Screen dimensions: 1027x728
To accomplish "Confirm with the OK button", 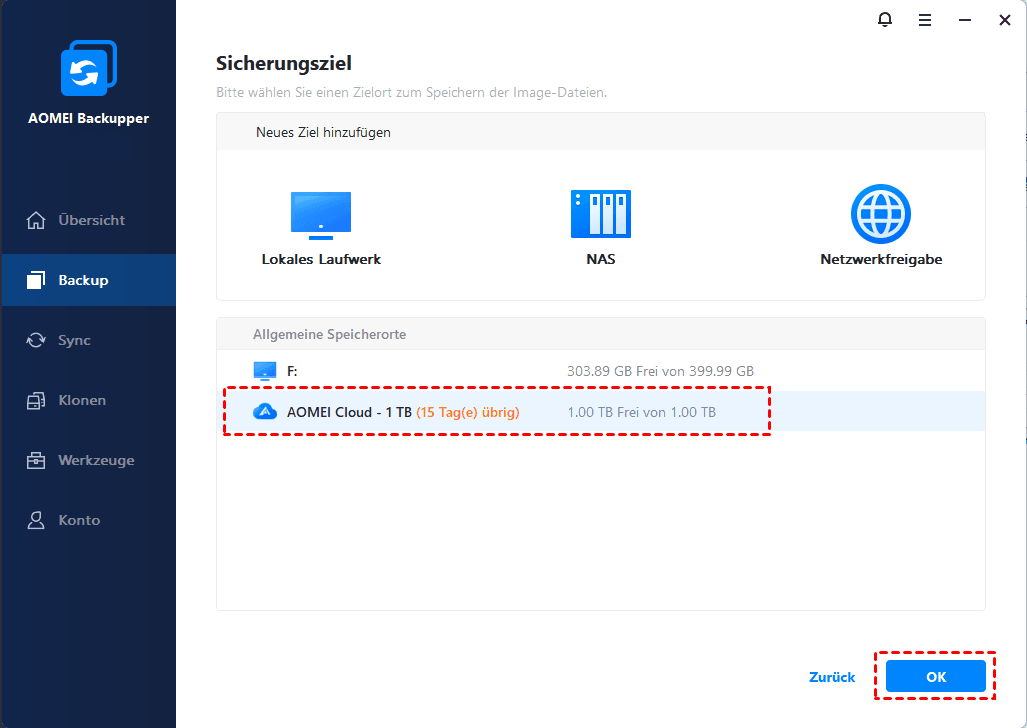I will [x=935, y=676].
